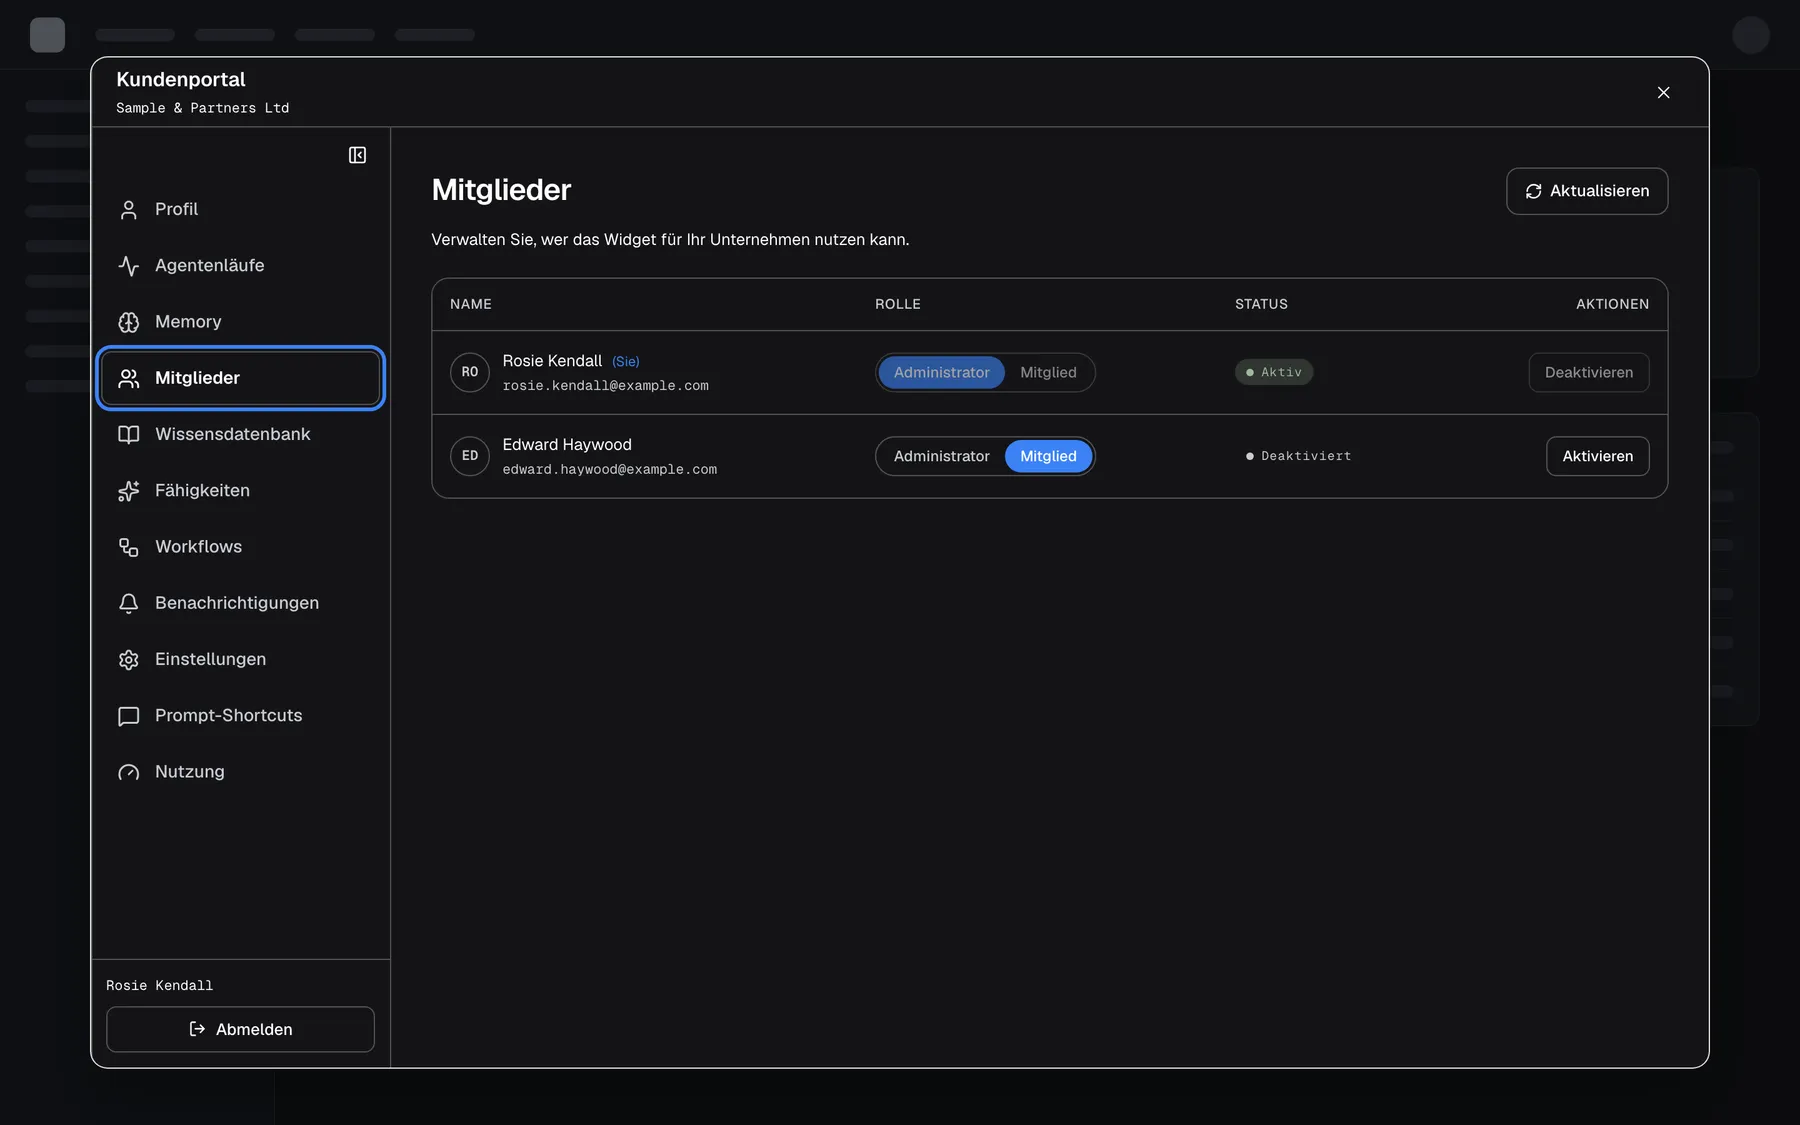Viewport: 1800px width, 1125px height.
Task: Open the Memory section label
Action: [x=188, y=322]
